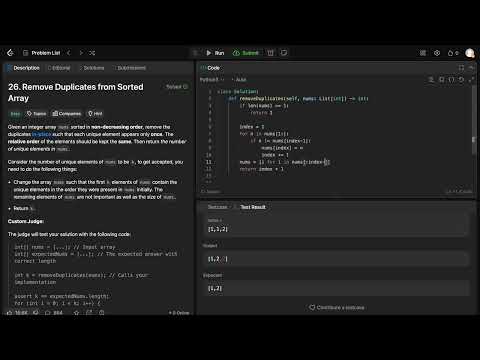Viewport: 480px width, 360px height.
Task: Go to the next problem arrow
Action: [81, 53]
